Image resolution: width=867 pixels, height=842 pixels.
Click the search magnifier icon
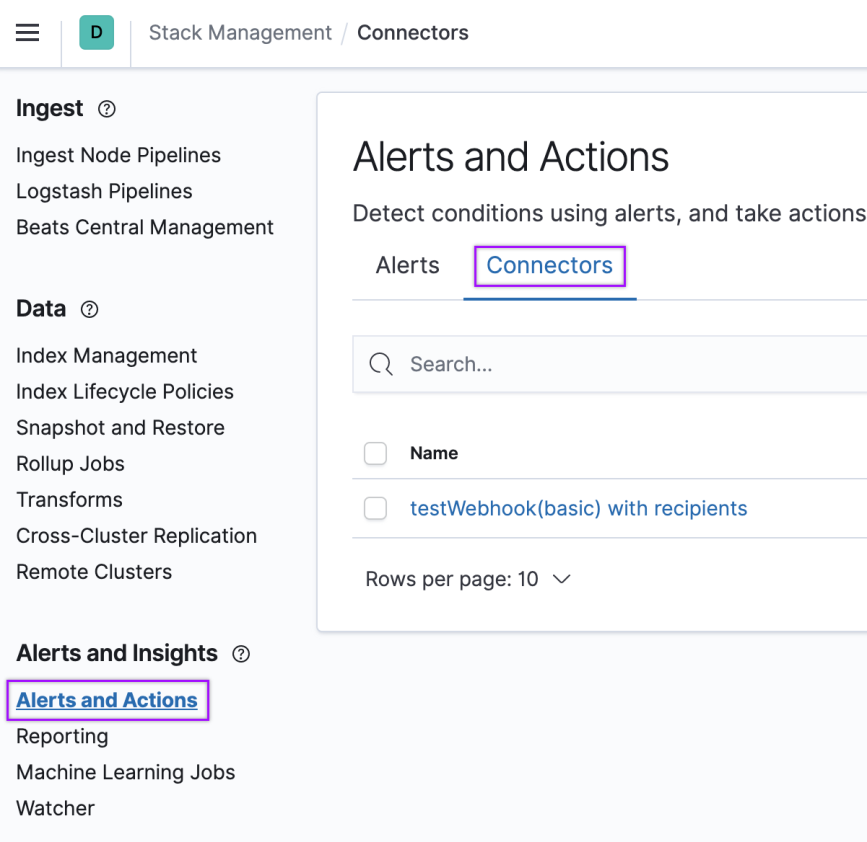(380, 364)
